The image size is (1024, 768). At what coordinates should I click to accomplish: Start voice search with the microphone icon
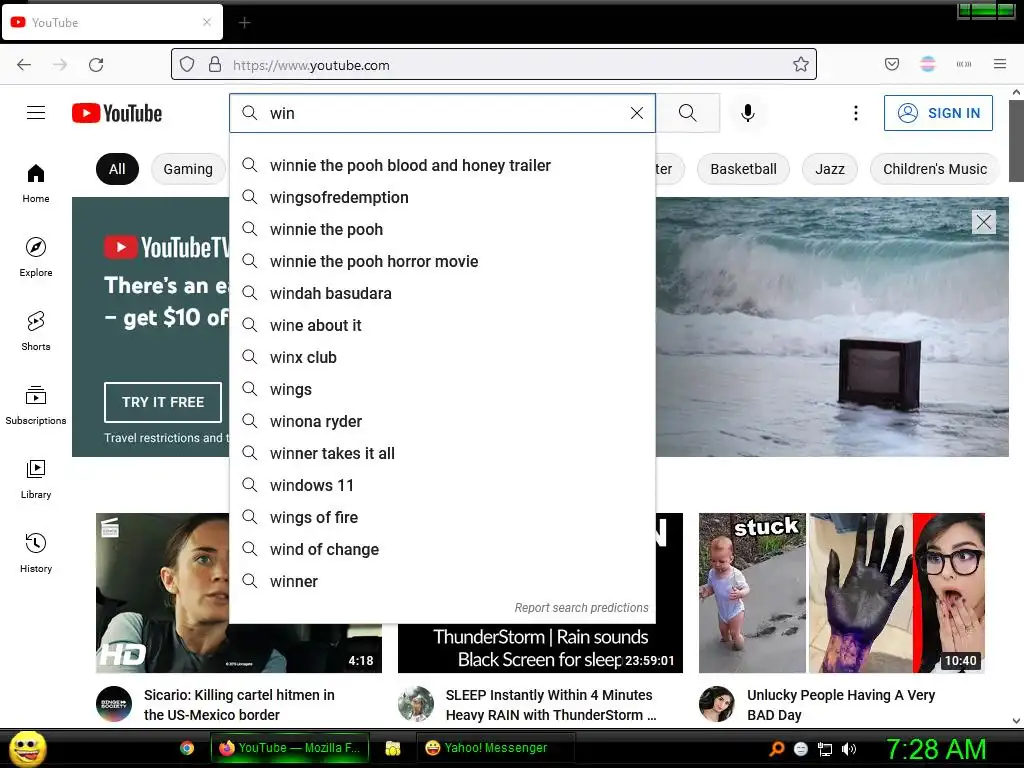748,113
